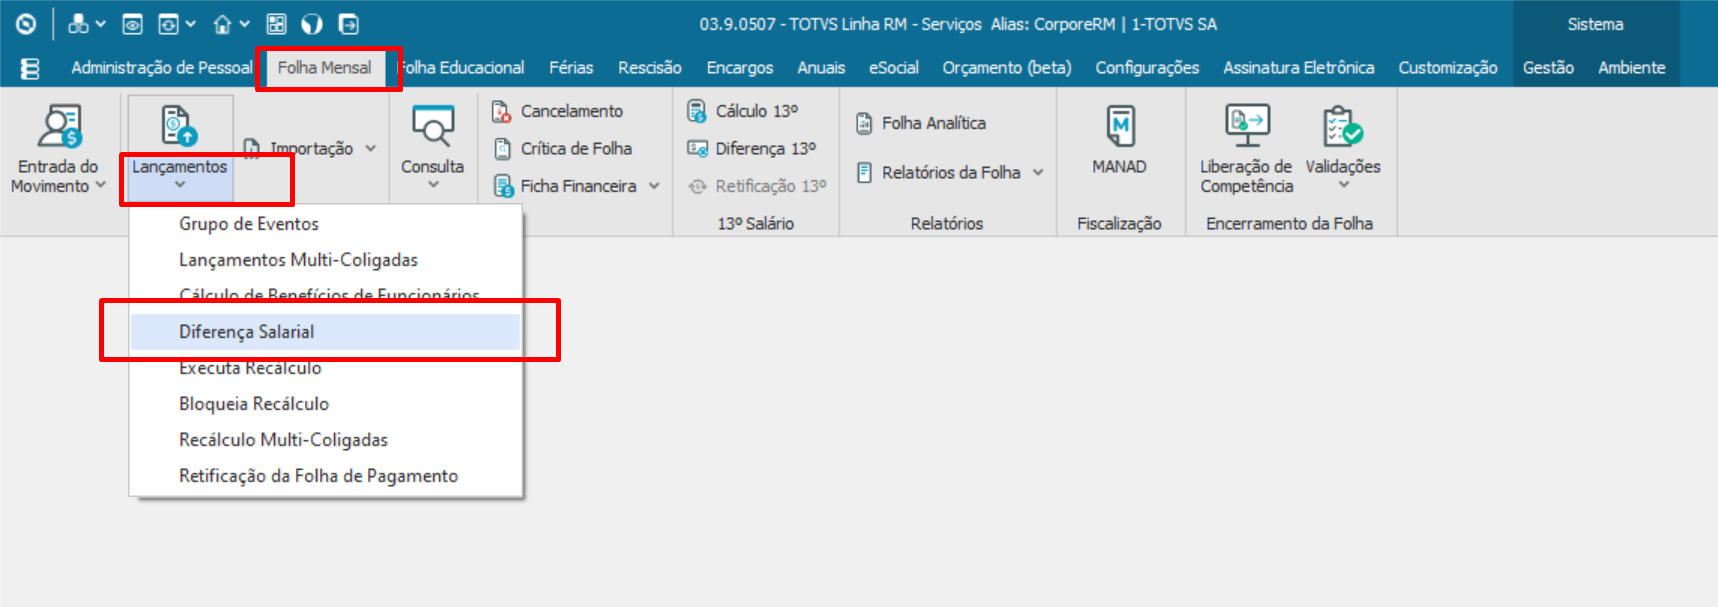The width and height of the screenshot is (1718, 607).
Task: Click the Retificação 13º icon
Action: coord(697,186)
